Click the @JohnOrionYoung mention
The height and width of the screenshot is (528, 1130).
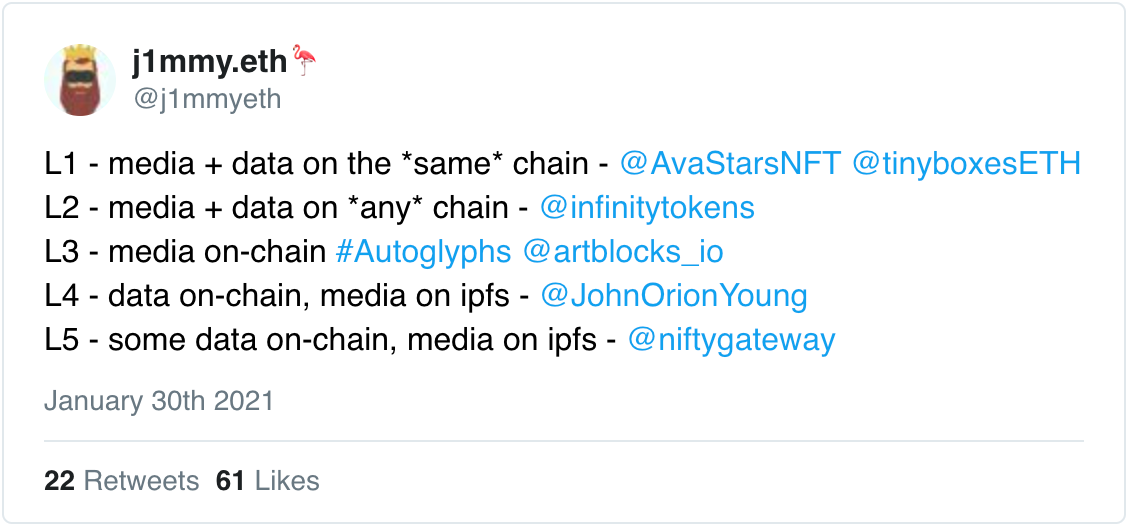pyautogui.click(x=673, y=295)
